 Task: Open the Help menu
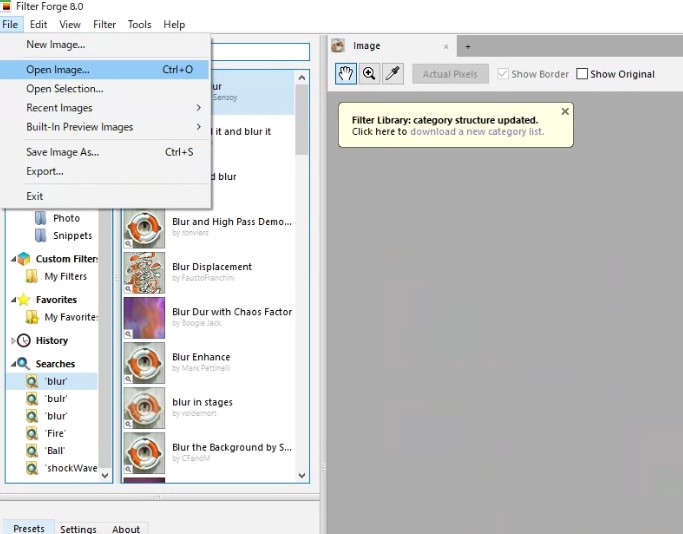pos(174,24)
